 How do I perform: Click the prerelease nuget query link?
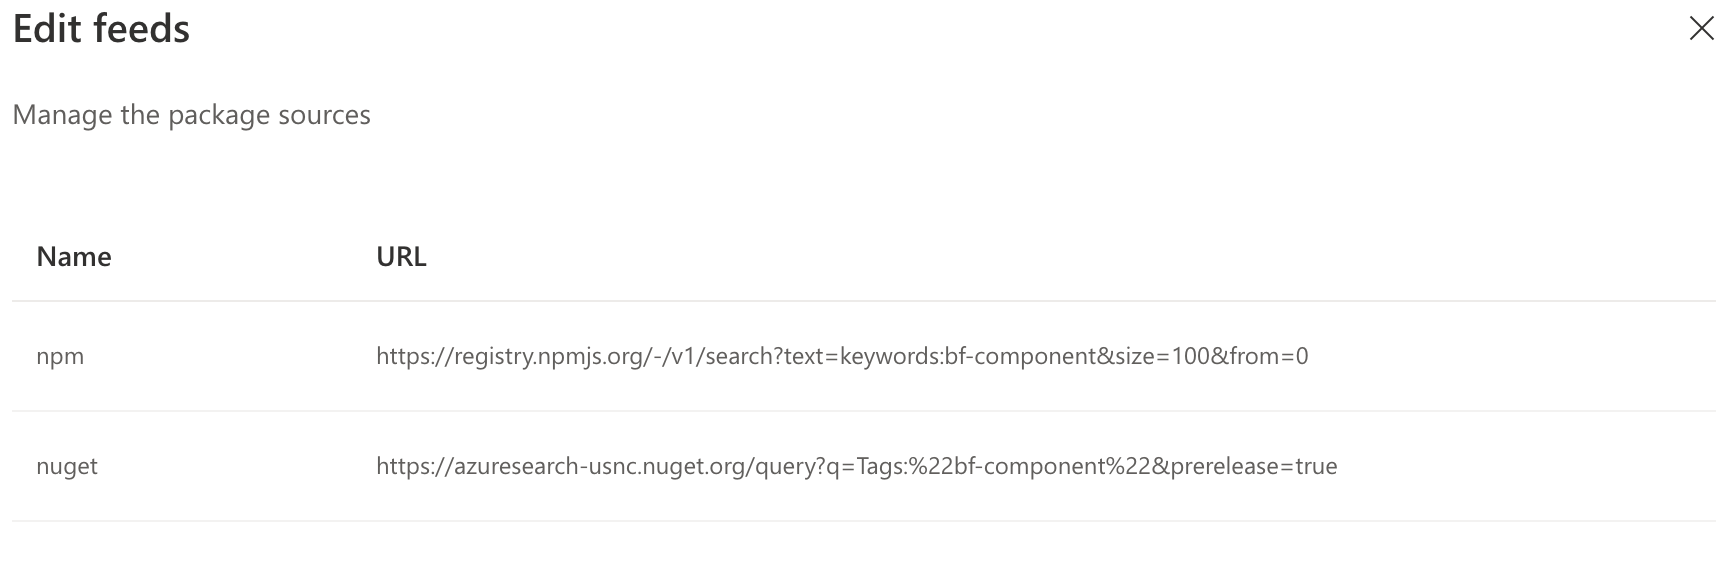(856, 465)
